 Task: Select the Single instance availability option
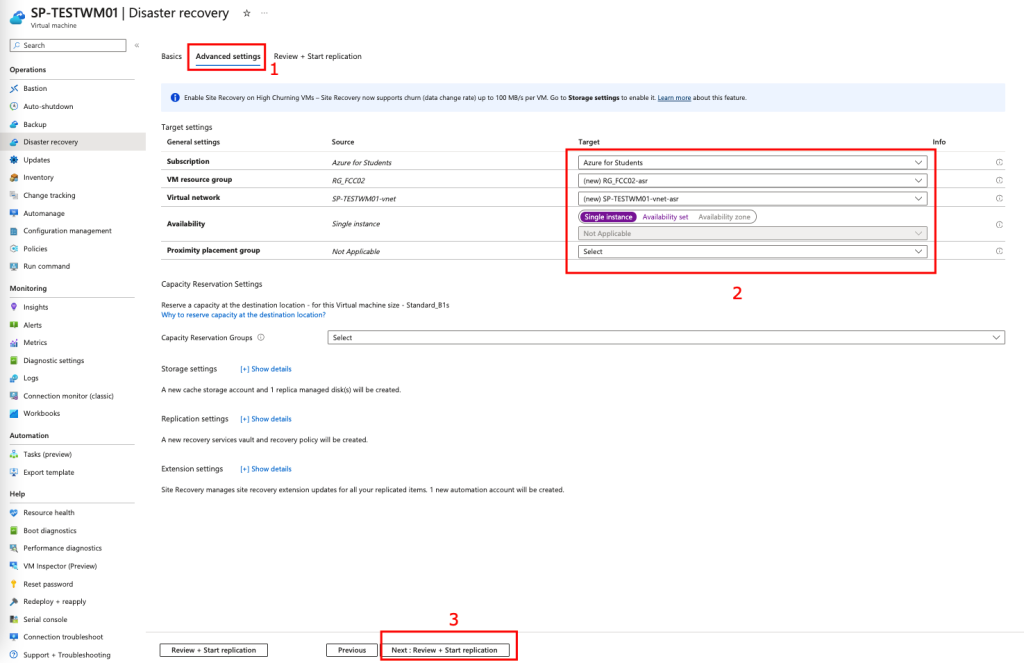pos(608,217)
